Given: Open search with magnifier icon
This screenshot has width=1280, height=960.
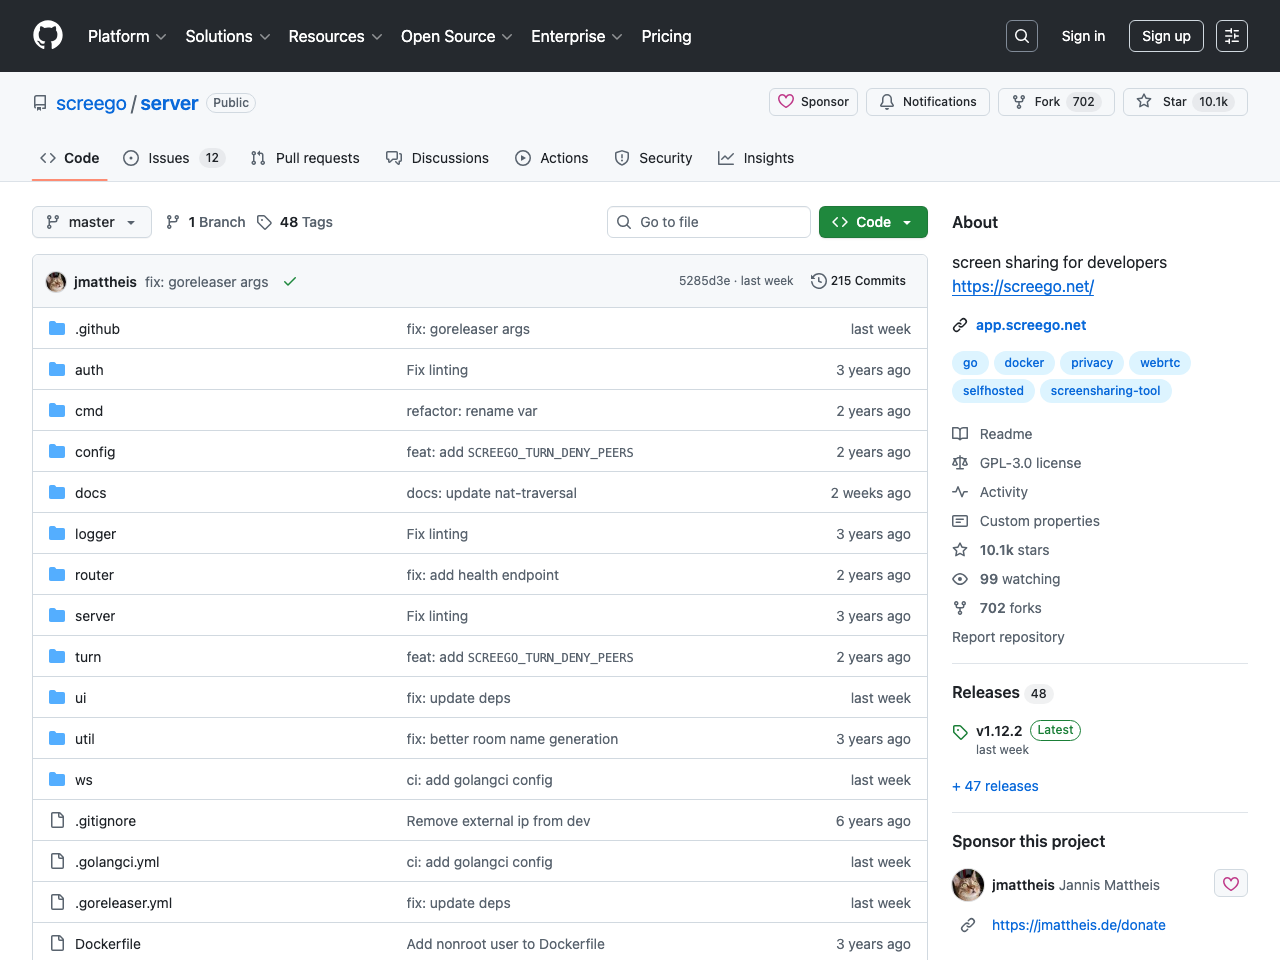Looking at the screenshot, I should [1021, 36].
